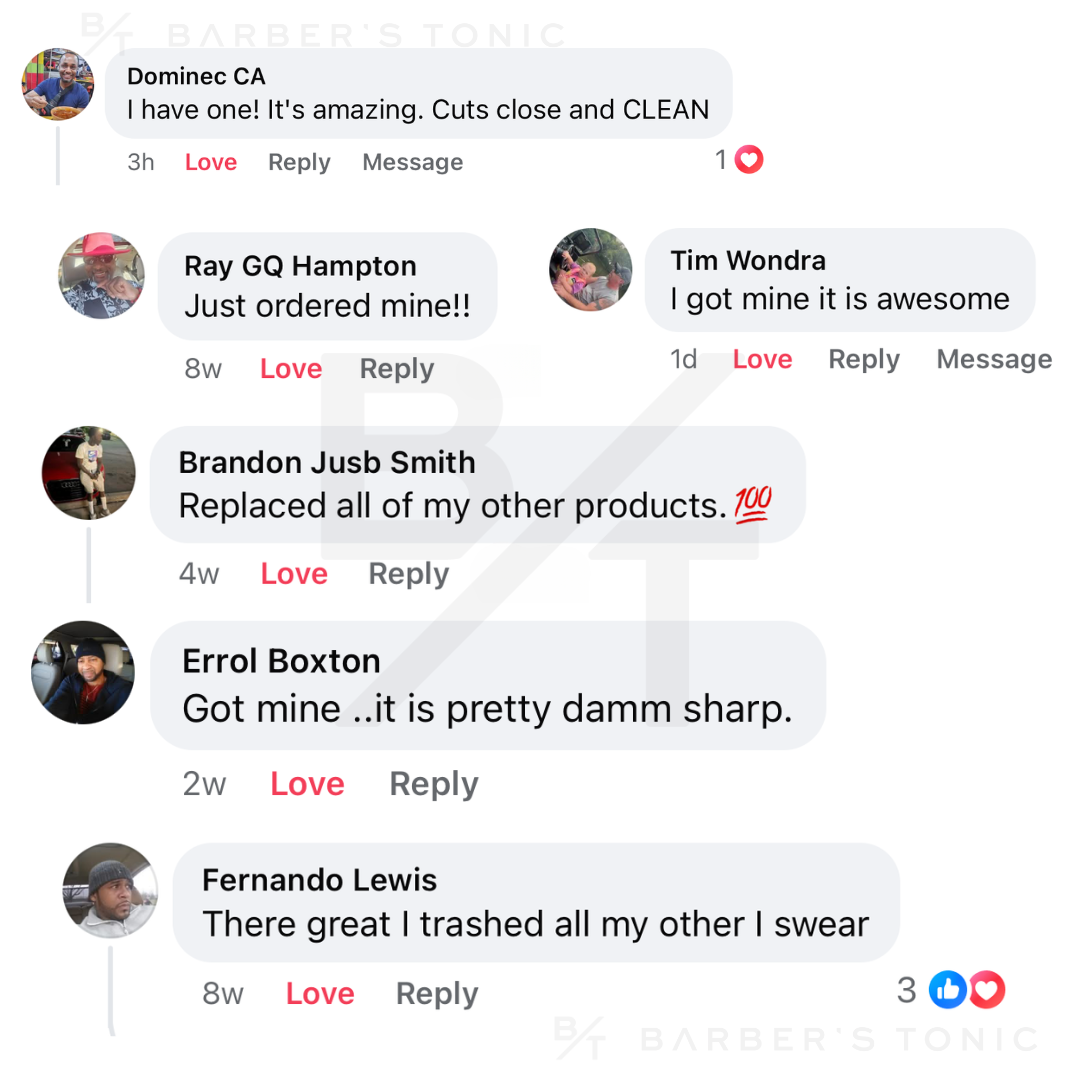The image size is (1080, 1080).
Task: Love Tim Wondra's comment
Action: coord(762,359)
